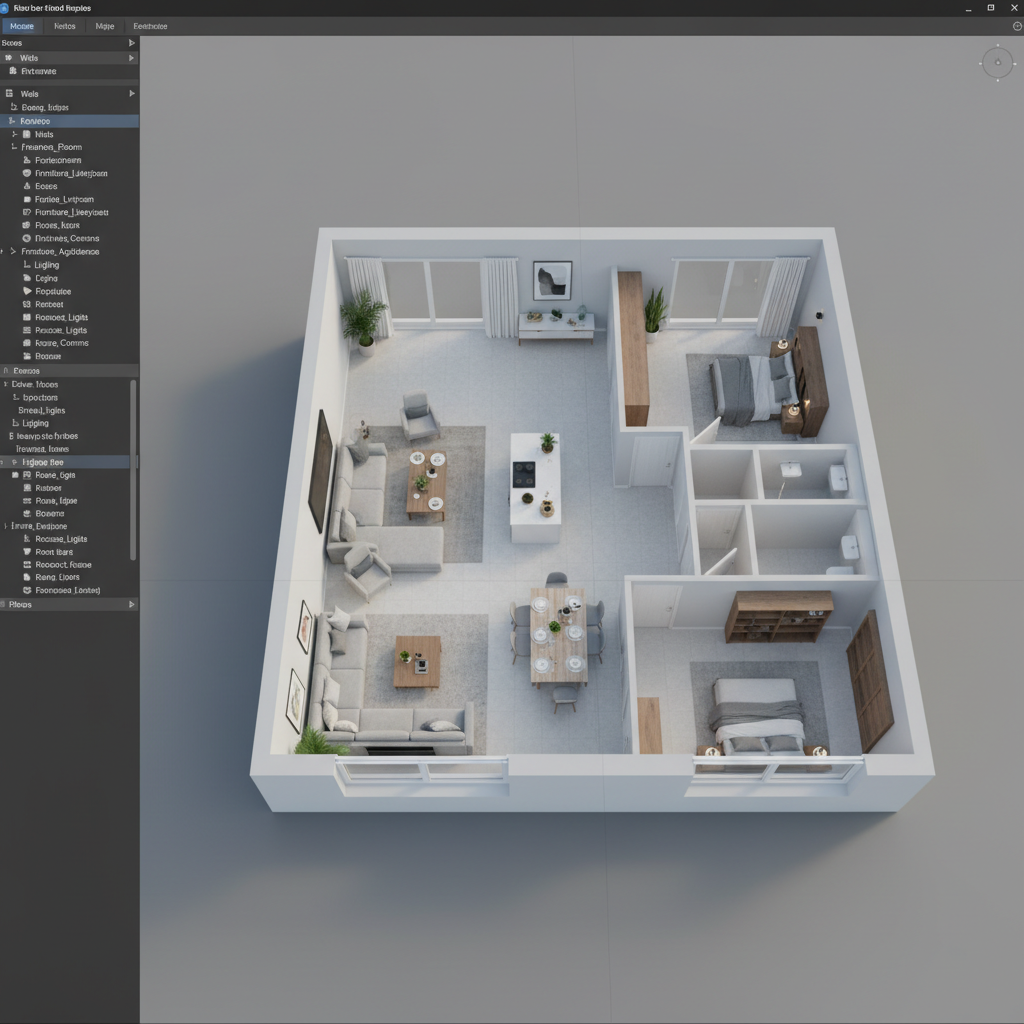Screen dimensions: 1024x1024
Task: Expand the Dolver, Irooes tree node
Action: coord(6,385)
